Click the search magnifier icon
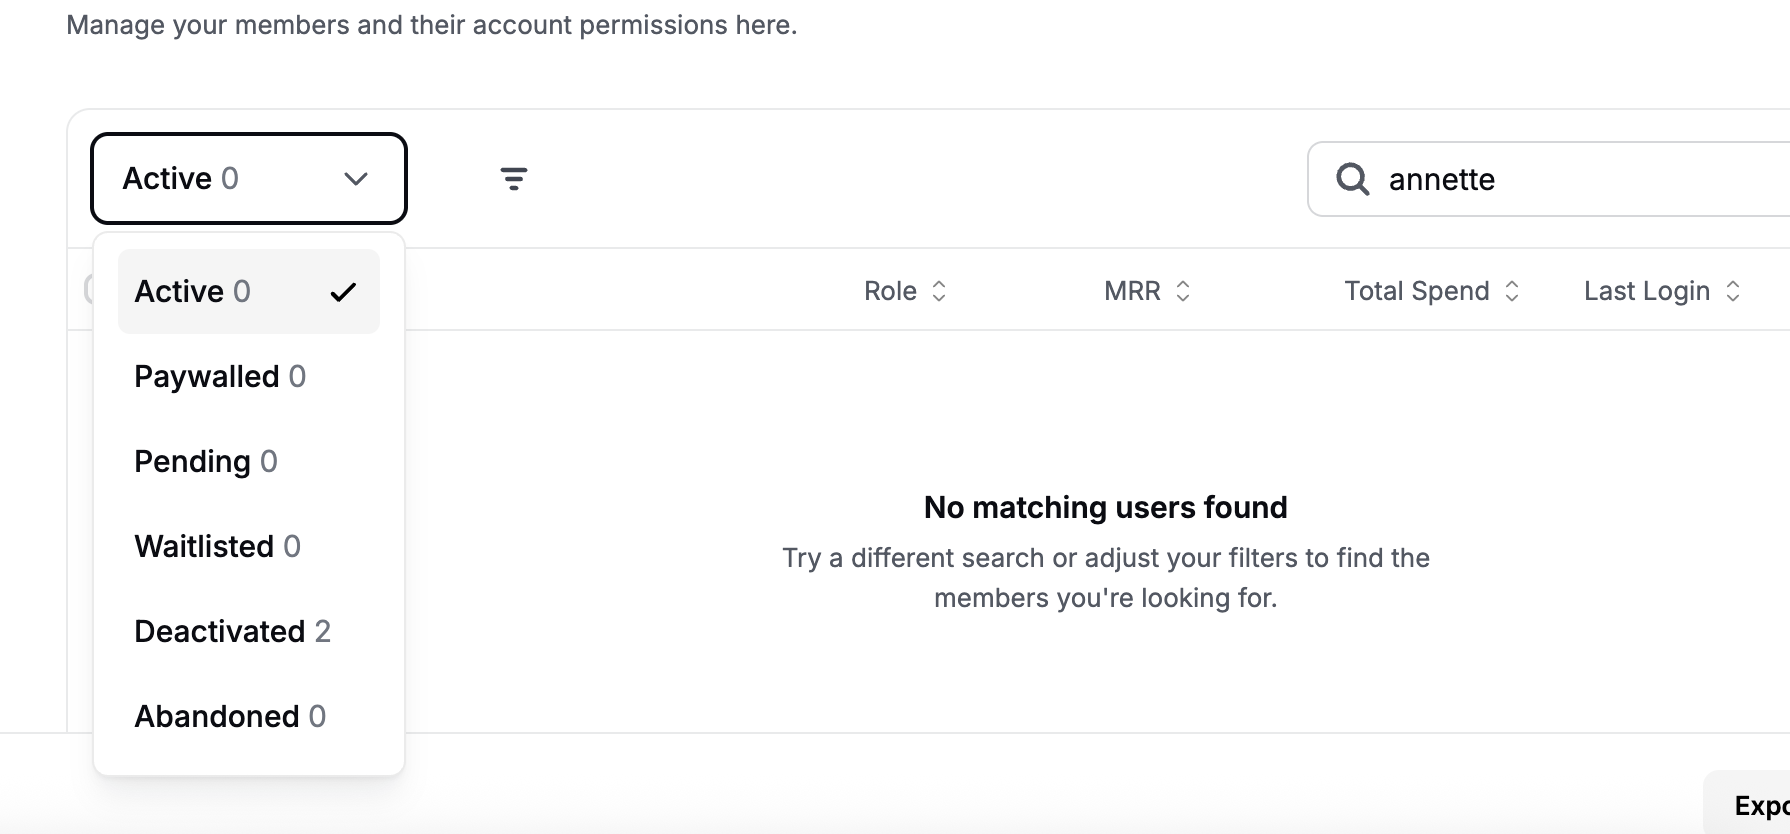The image size is (1790, 834). (x=1352, y=179)
